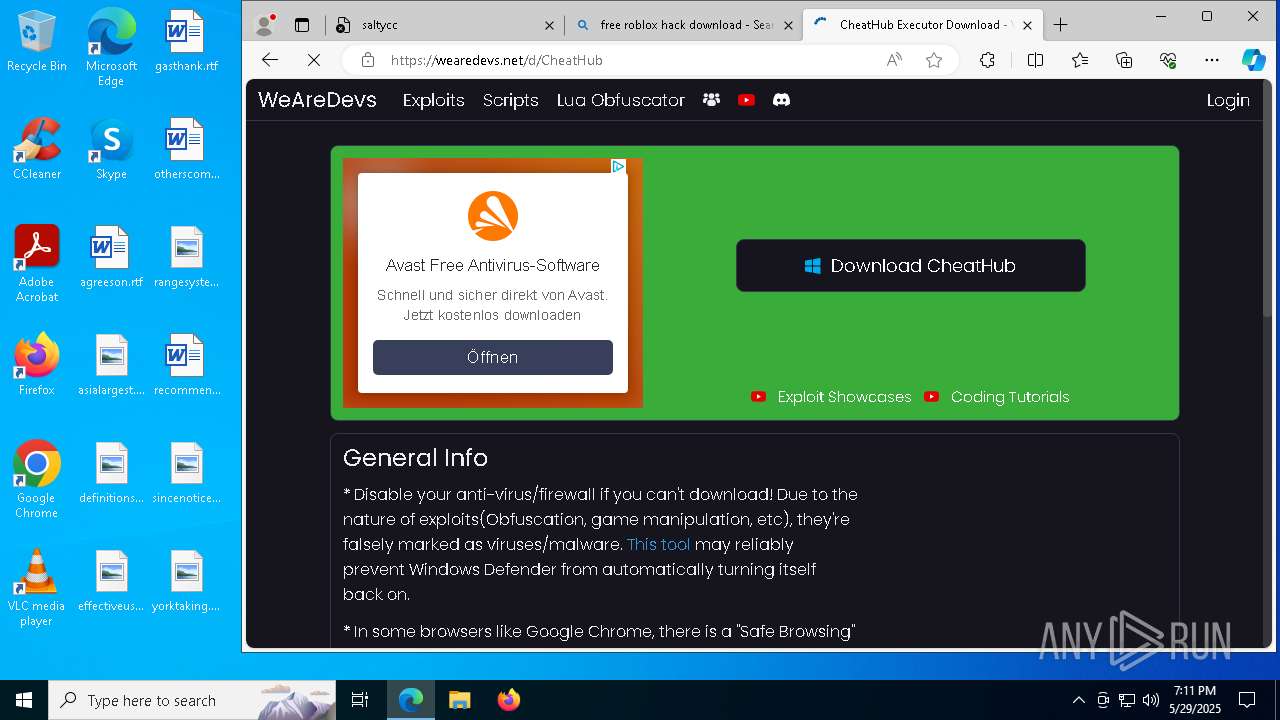1280x720 pixels.
Task: Switch to free roblox hack download tab
Action: coord(686,25)
